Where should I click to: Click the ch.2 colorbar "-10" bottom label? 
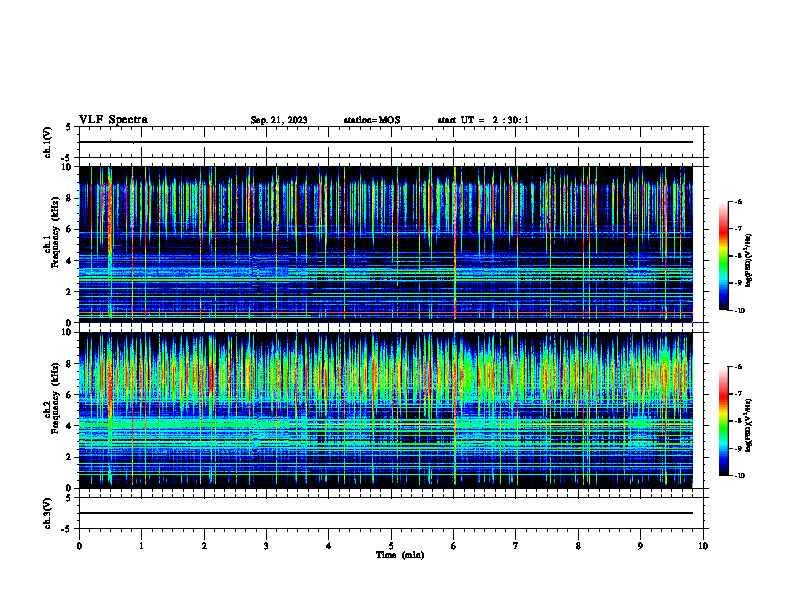click(740, 476)
